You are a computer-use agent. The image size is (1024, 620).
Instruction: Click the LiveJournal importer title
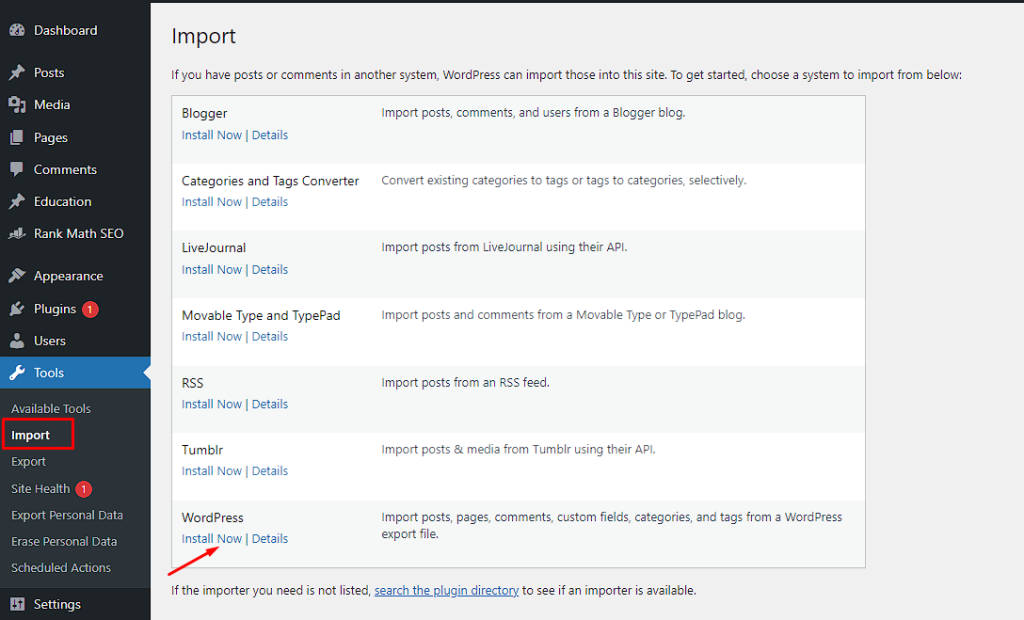click(214, 248)
